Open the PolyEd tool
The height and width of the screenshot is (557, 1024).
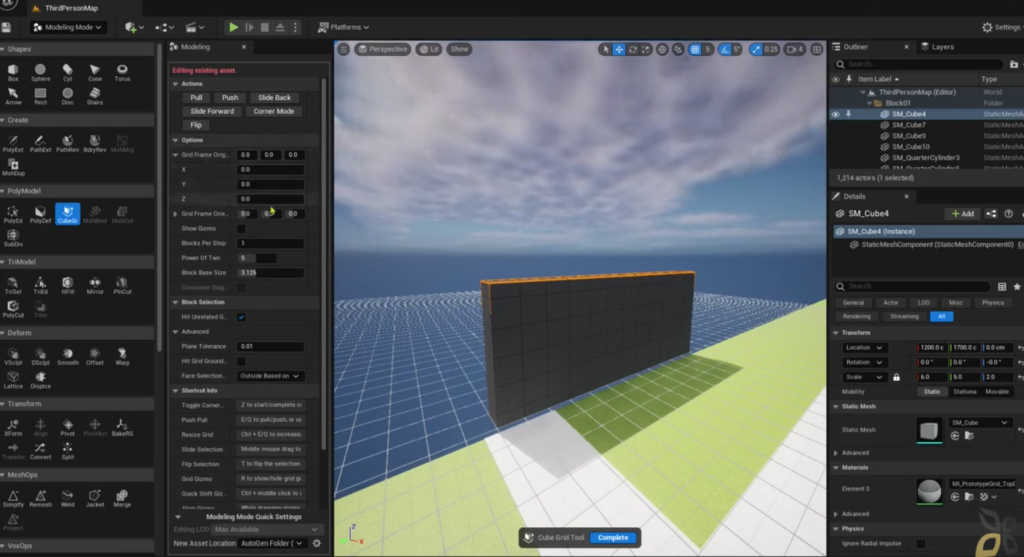[13, 214]
